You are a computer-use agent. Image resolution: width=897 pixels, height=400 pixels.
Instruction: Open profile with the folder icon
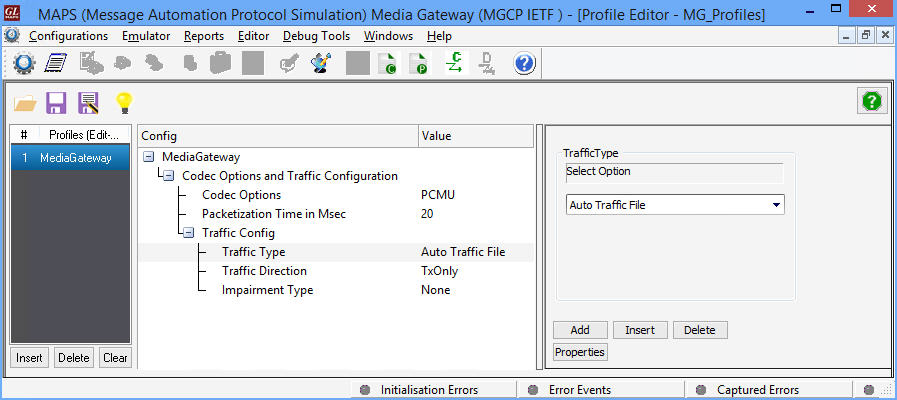25,103
